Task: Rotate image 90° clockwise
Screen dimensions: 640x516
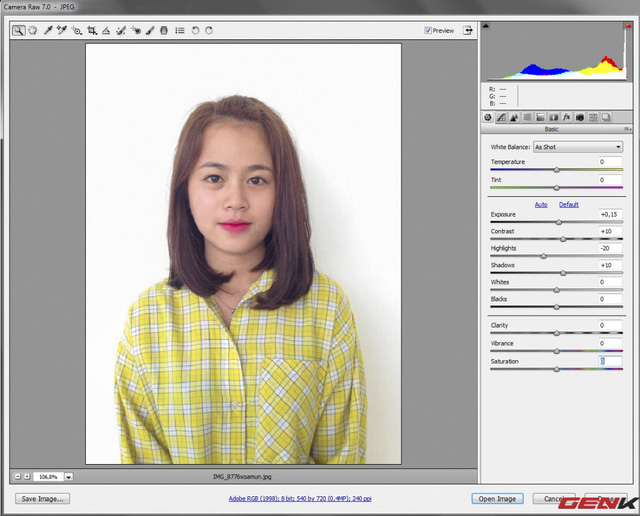Action: (x=209, y=30)
